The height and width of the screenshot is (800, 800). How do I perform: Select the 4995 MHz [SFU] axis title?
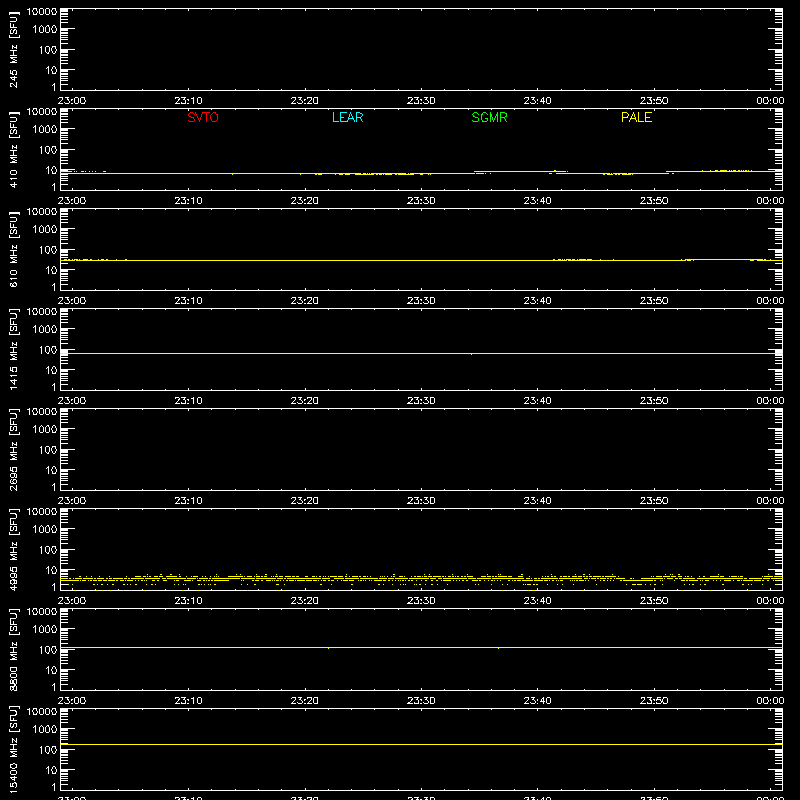pyautogui.click(x=13, y=549)
